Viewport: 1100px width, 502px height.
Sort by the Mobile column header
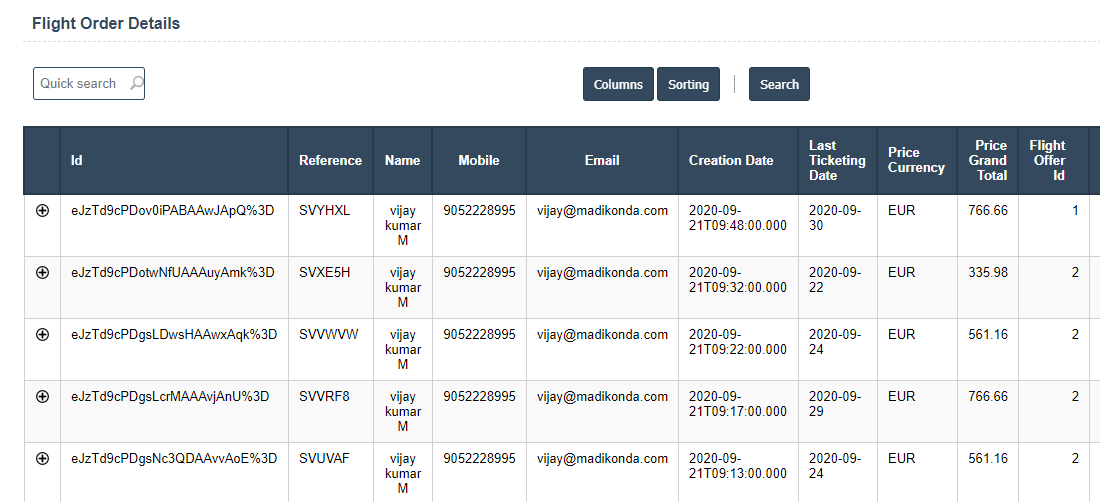tap(478, 160)
